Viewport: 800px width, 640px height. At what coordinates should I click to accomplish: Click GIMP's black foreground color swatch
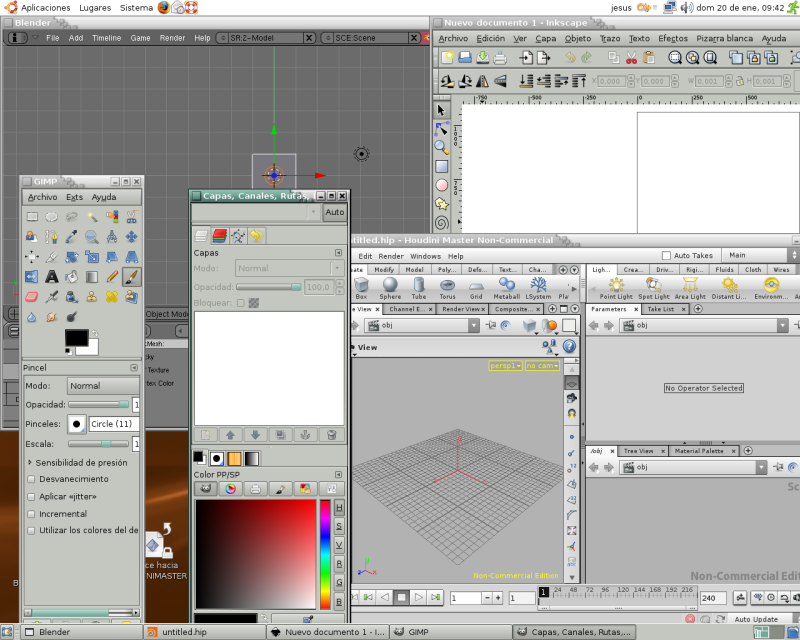[76, 337]
